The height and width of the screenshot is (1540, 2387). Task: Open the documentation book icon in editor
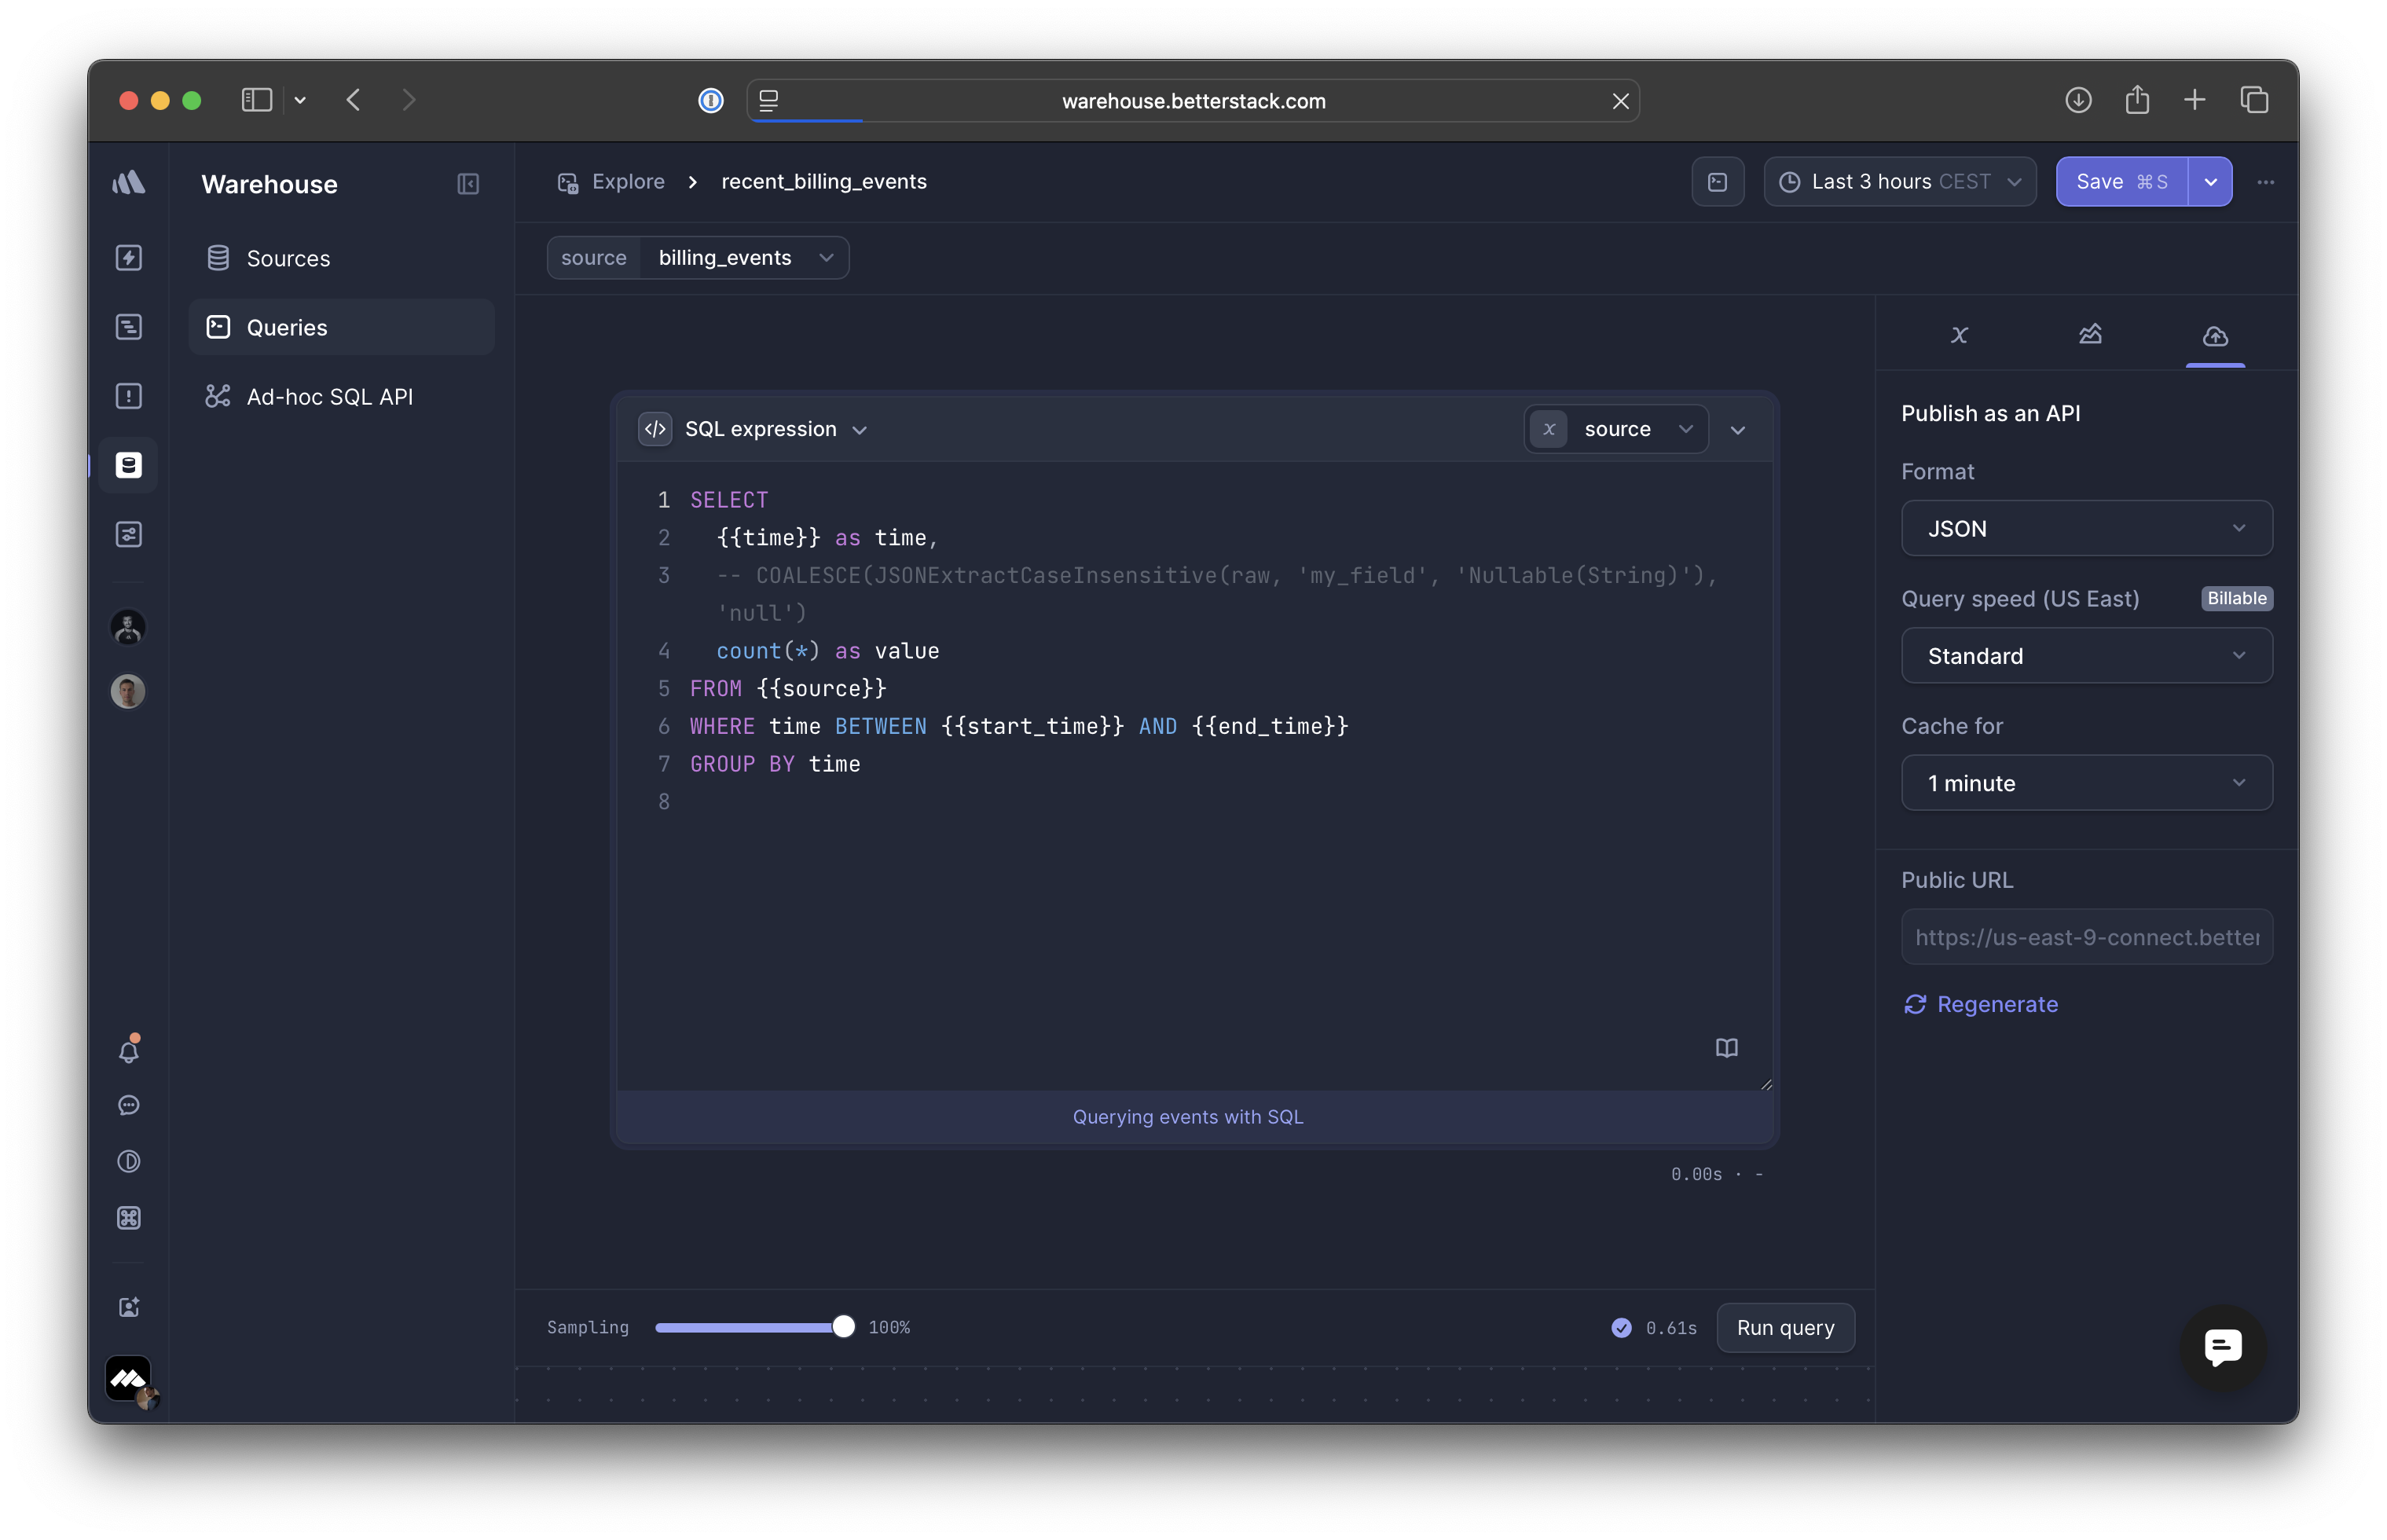pyautogui.click(x=1726, y=1047)
